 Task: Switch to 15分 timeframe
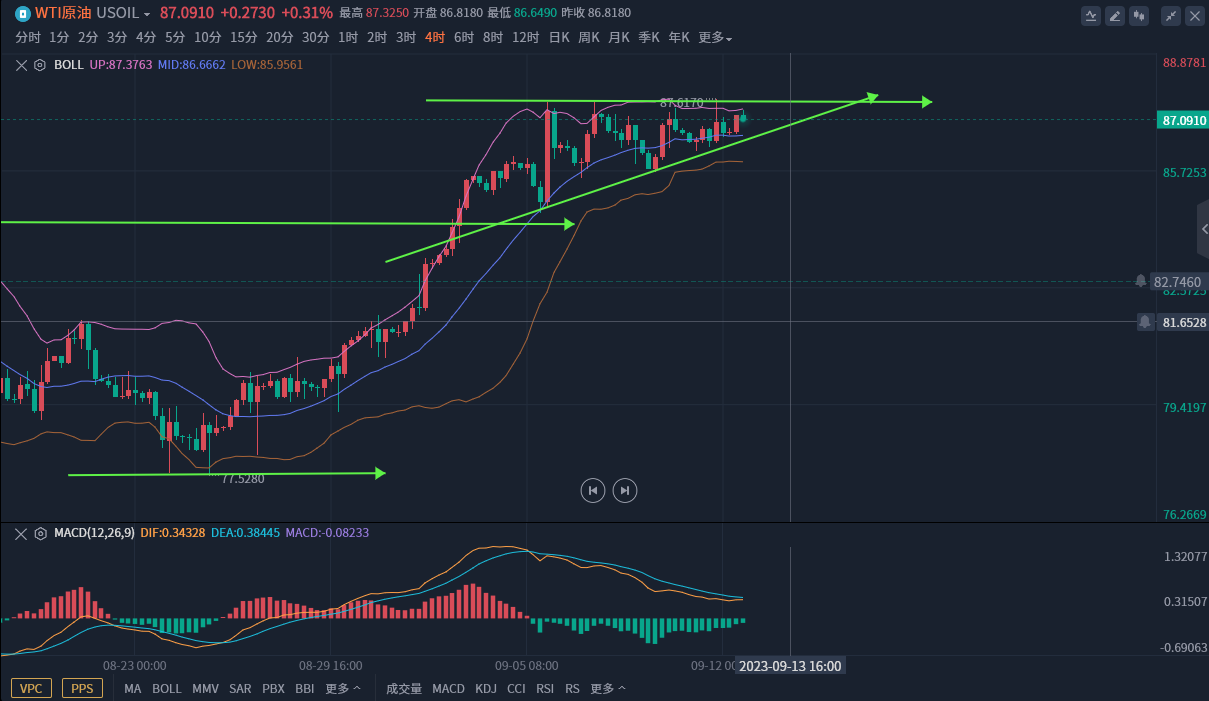pos(243,37)
